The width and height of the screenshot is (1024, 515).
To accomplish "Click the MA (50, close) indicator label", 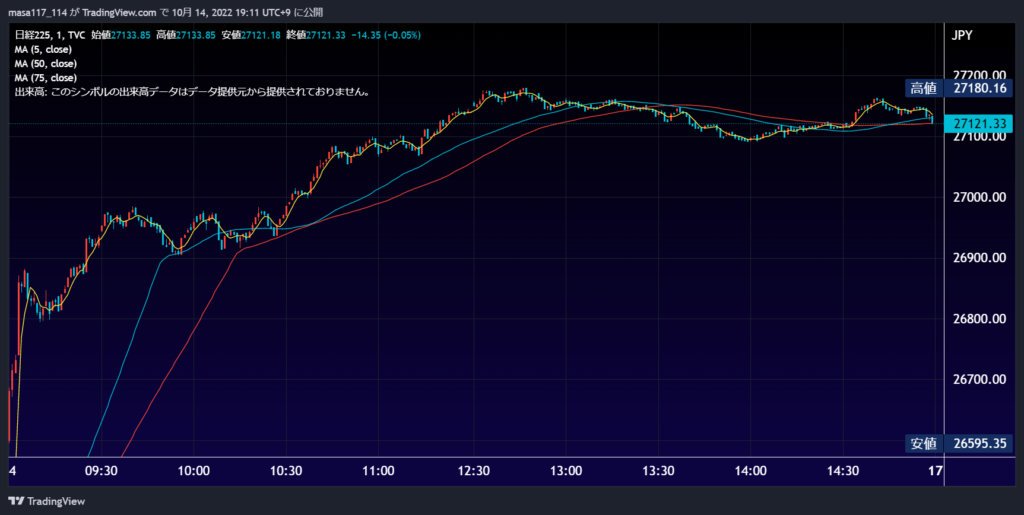I will point(46,64).
